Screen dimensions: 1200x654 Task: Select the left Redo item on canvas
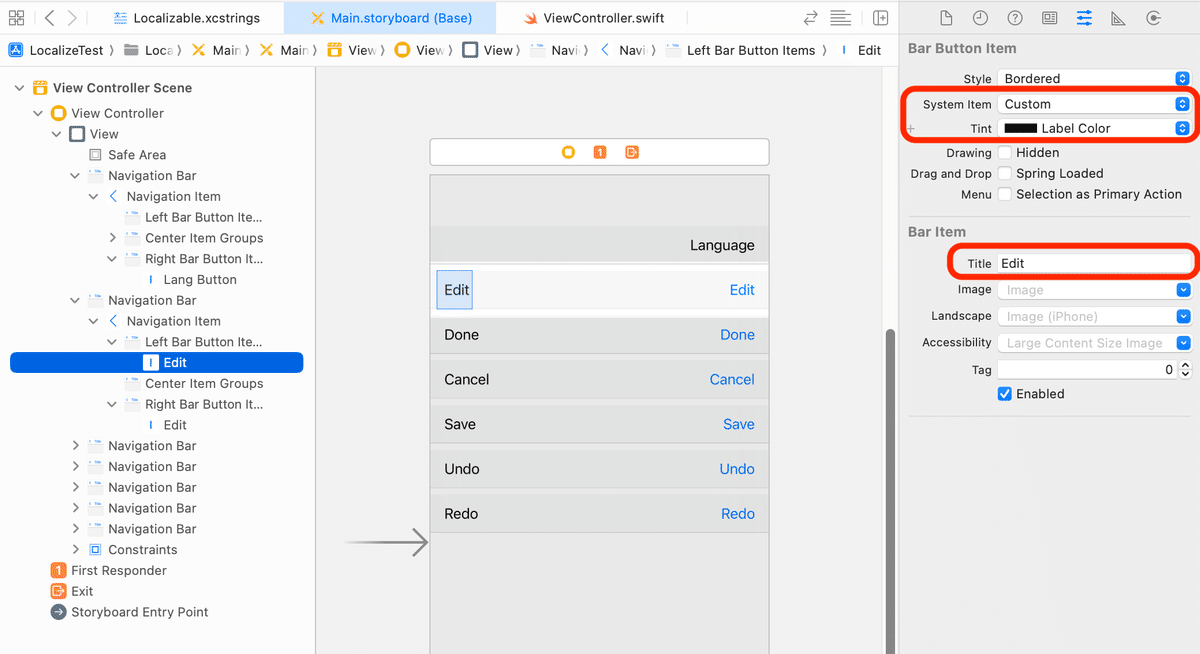tap(461, 514)
